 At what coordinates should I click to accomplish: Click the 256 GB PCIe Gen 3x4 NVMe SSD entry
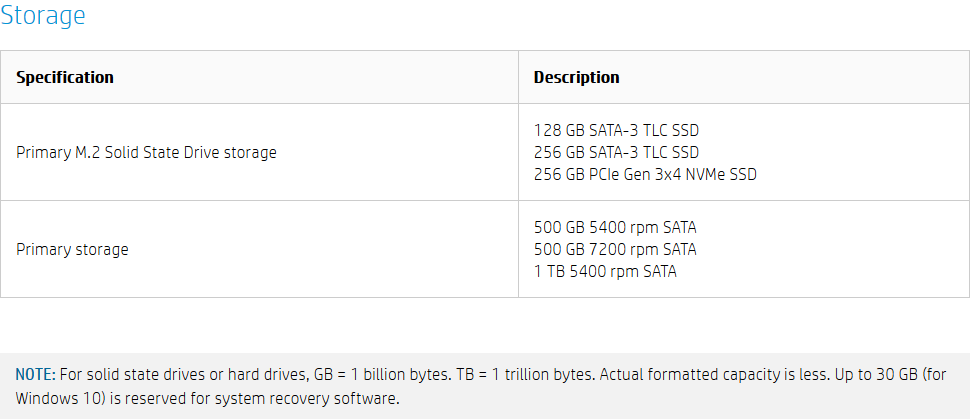(645, 175)
